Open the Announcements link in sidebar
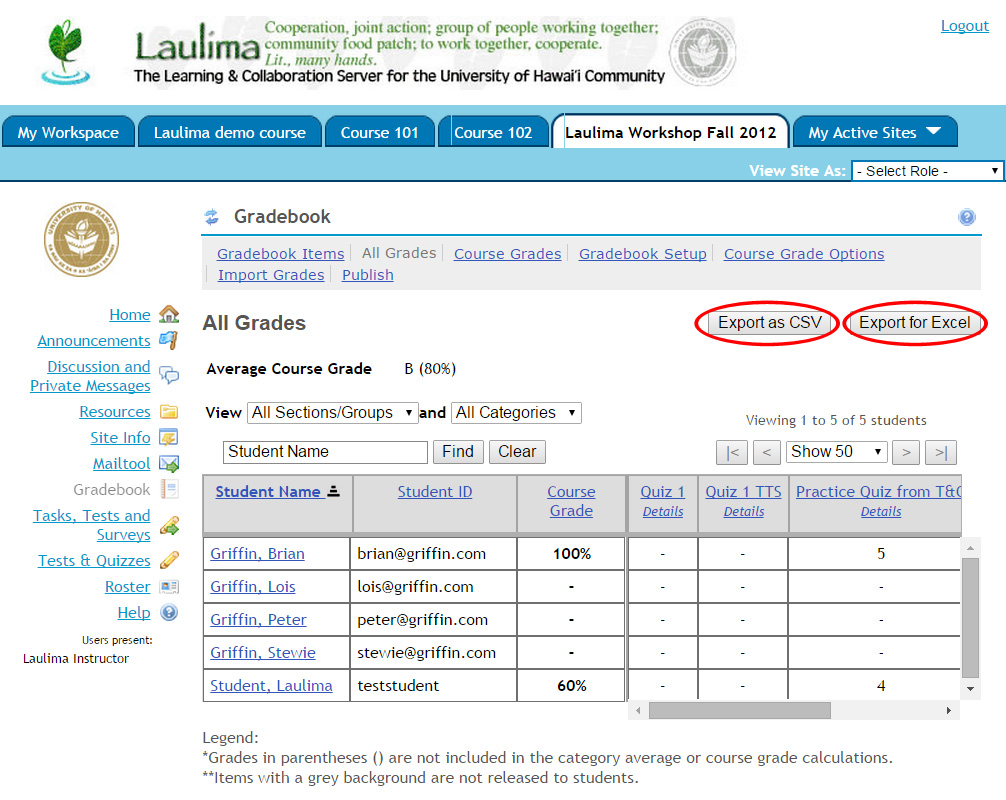1006x800 pixels. click(x=94, y=341)
